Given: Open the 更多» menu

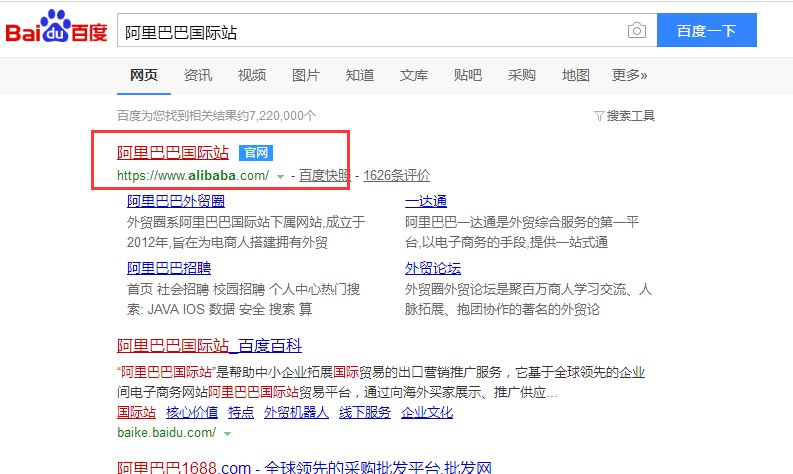Looking at the screenshot, I should coord(630,75).
